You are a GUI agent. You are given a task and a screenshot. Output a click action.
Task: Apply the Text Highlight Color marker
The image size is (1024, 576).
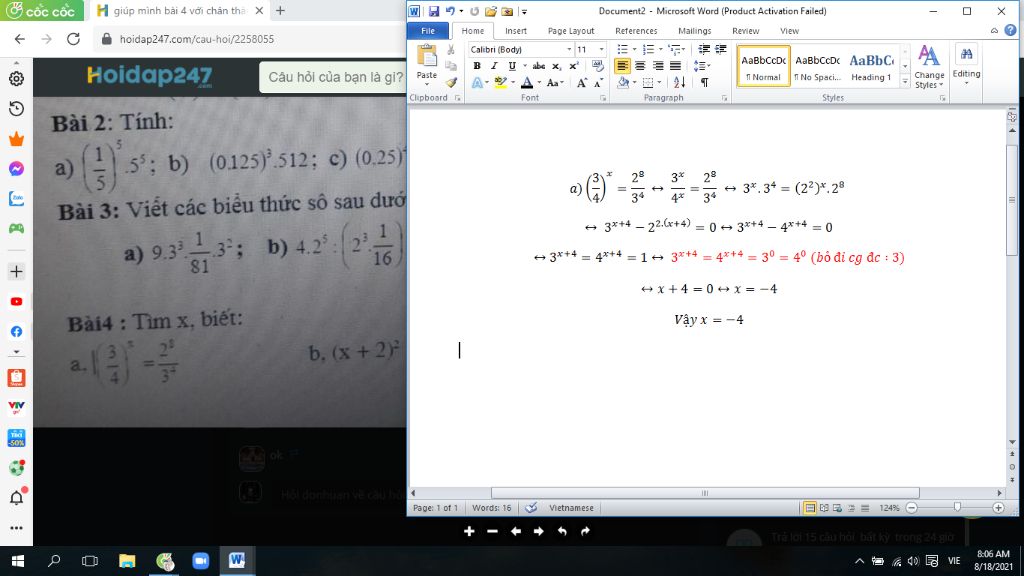click(500, 83)
